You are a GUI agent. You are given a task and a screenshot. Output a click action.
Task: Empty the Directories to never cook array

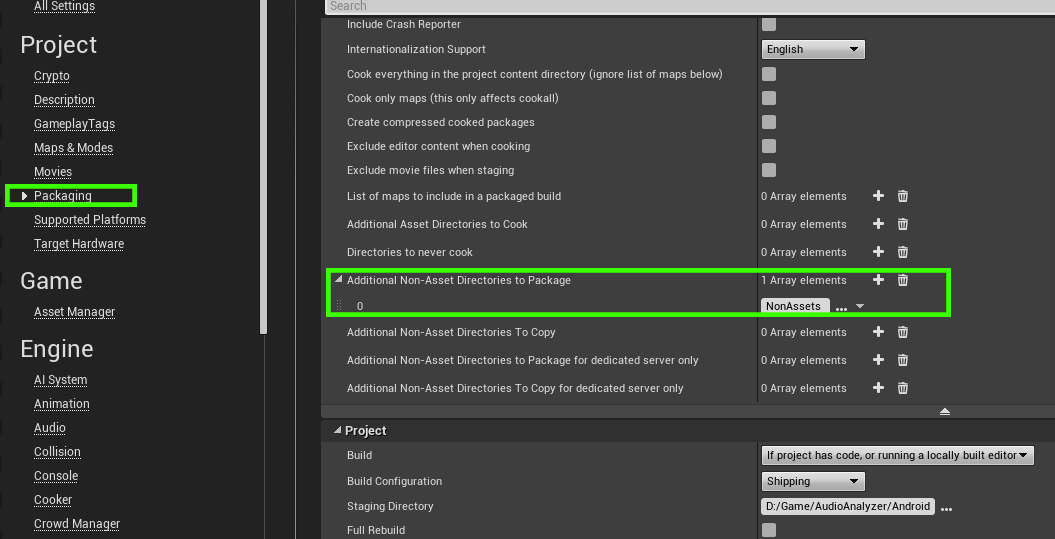[x=902, y=252]
